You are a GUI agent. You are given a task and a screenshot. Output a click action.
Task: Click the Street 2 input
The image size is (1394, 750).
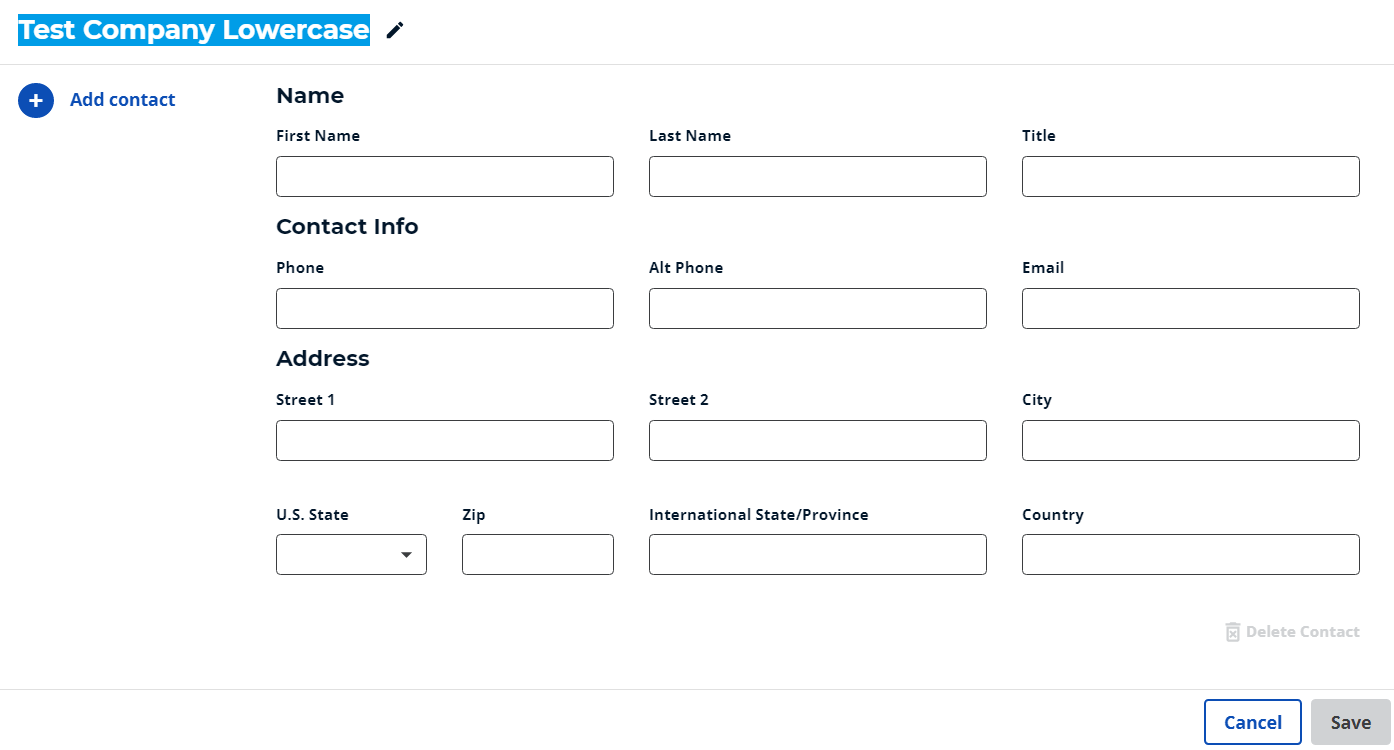tap(818, 440)
